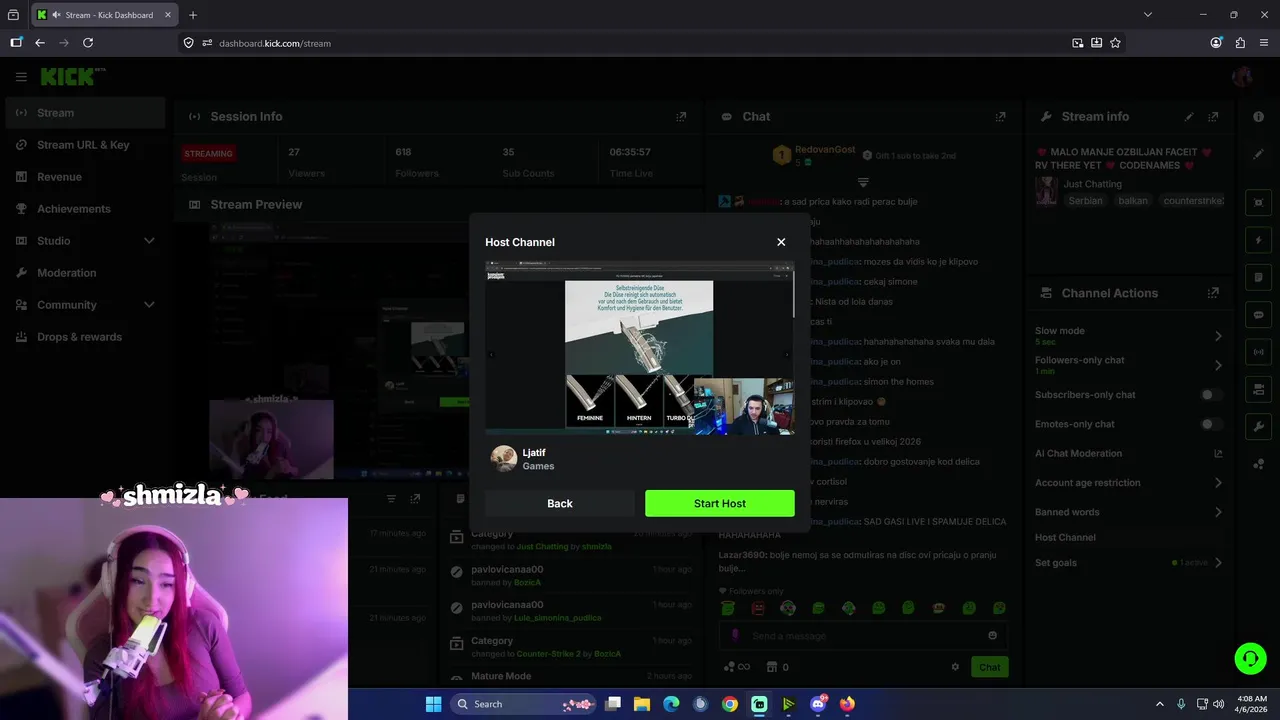Click Ljatif's channel avatar
Image resolution: width=1280 pixels, height=720 pixels.
coord(504,459)
